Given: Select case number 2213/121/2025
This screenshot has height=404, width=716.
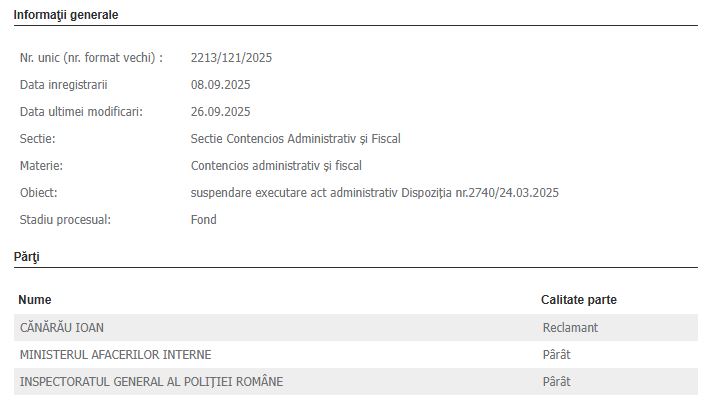Looking at the screenshot, I should click(x=231, y=58).
